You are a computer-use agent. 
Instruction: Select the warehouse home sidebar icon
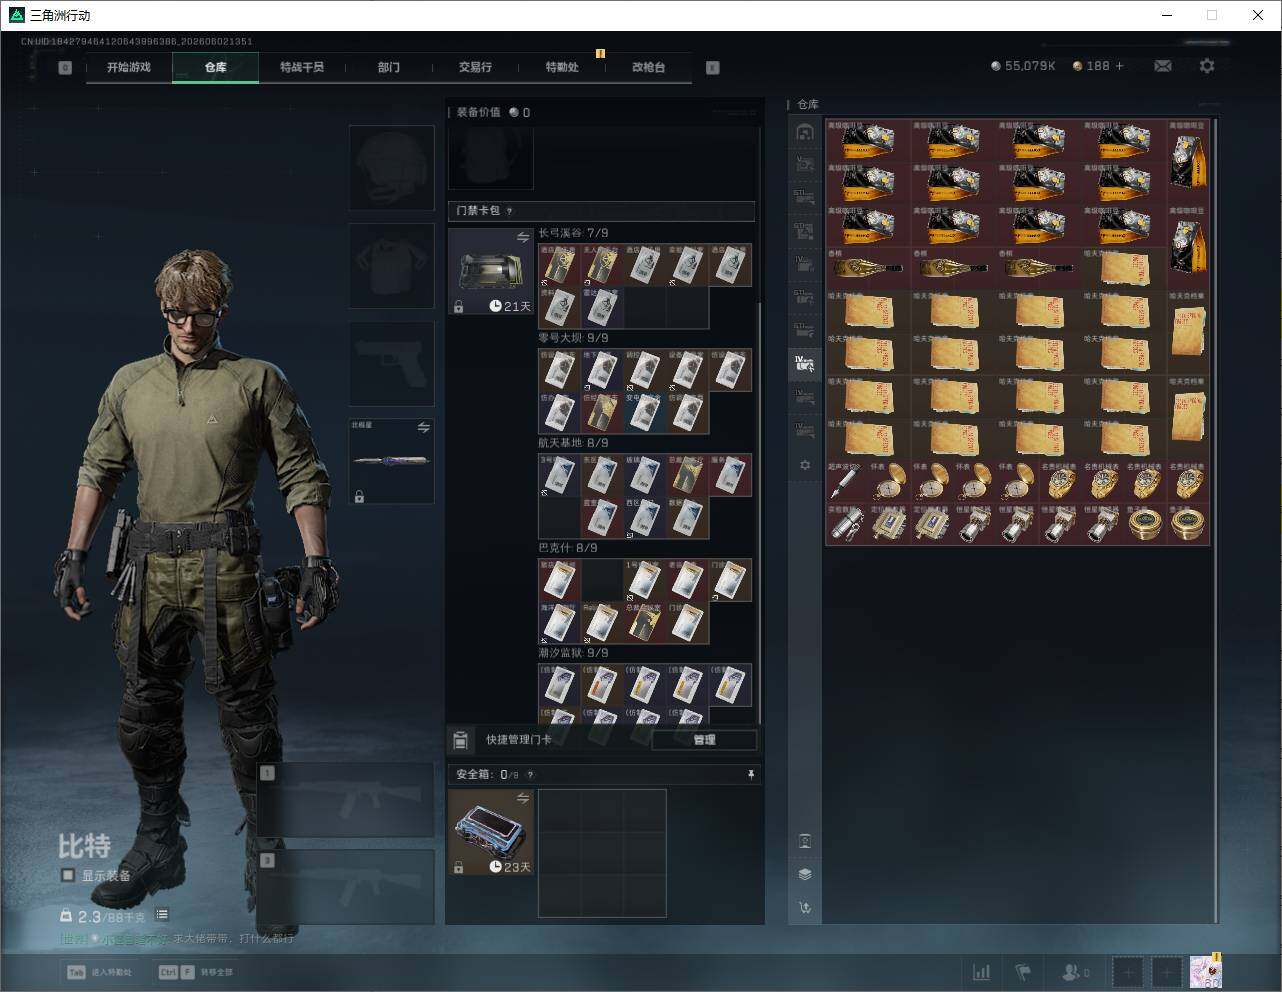pyautogui.click(x=805, y=132)
